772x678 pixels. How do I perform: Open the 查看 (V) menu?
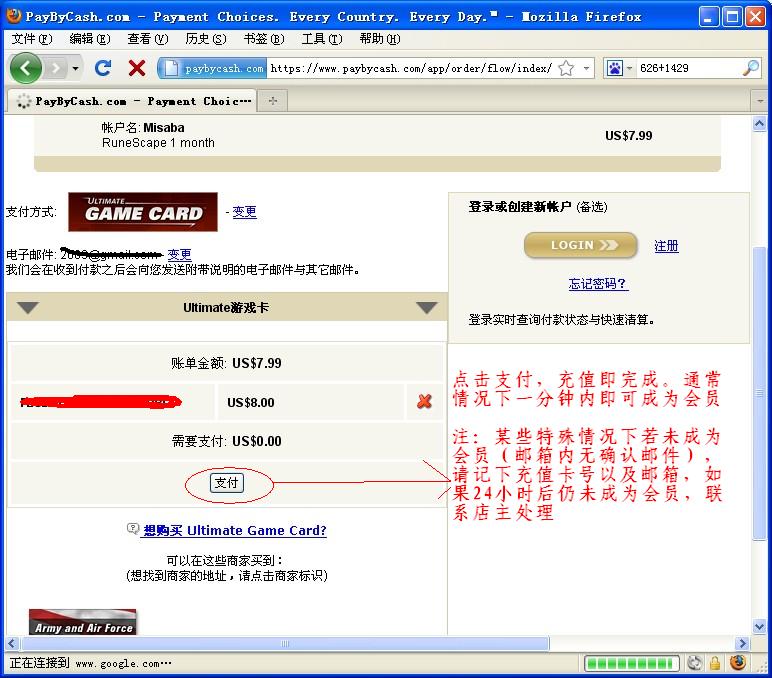pos(148,39)
